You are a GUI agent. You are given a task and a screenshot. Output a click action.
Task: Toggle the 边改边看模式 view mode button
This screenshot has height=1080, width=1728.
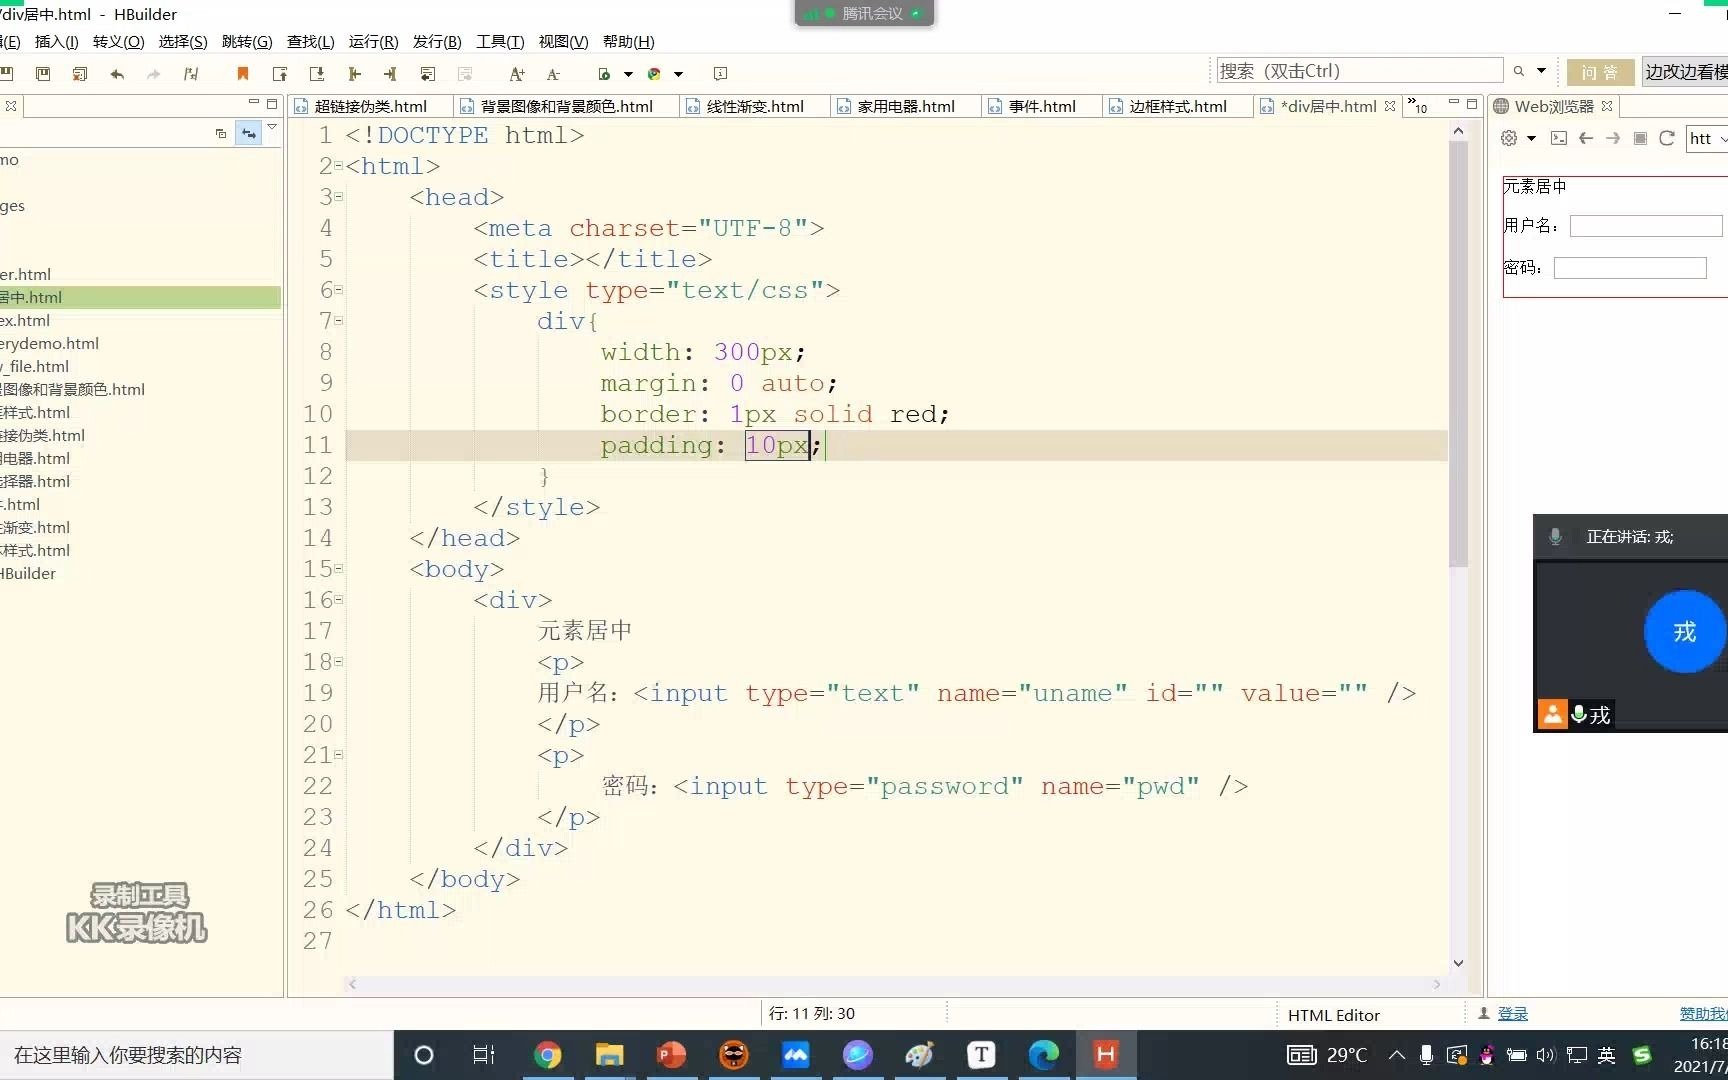(1685, 72)
